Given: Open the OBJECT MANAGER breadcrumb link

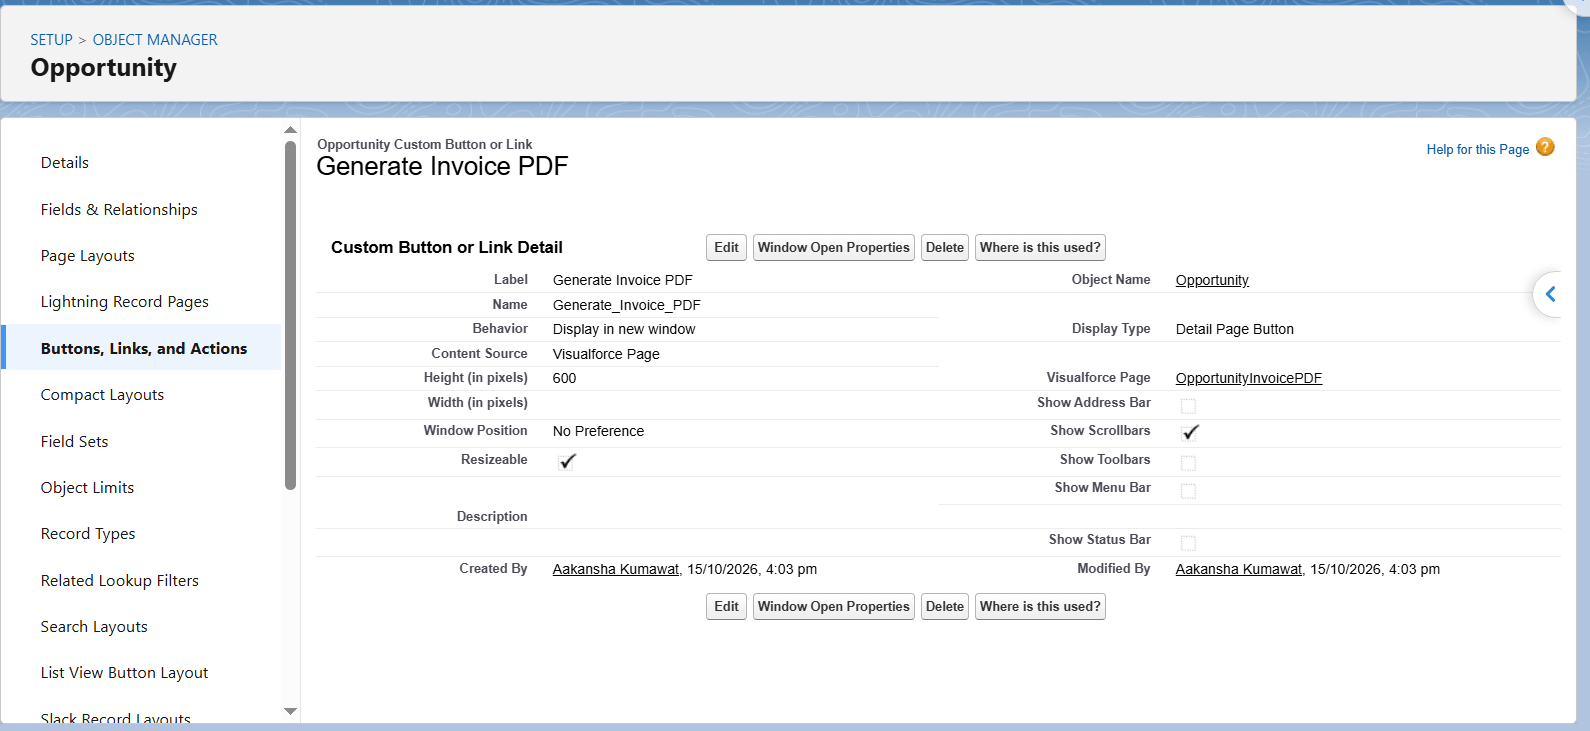Looking at the screenshot, I should point(155,40).
